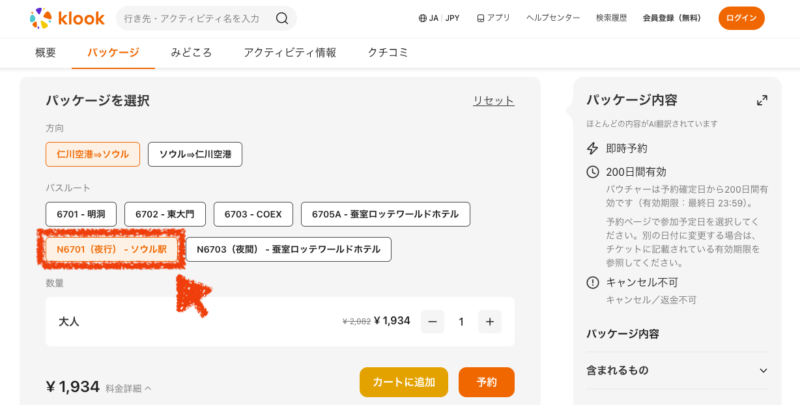
Task: Open 検索履歴
Action: [x=611, y=18]
